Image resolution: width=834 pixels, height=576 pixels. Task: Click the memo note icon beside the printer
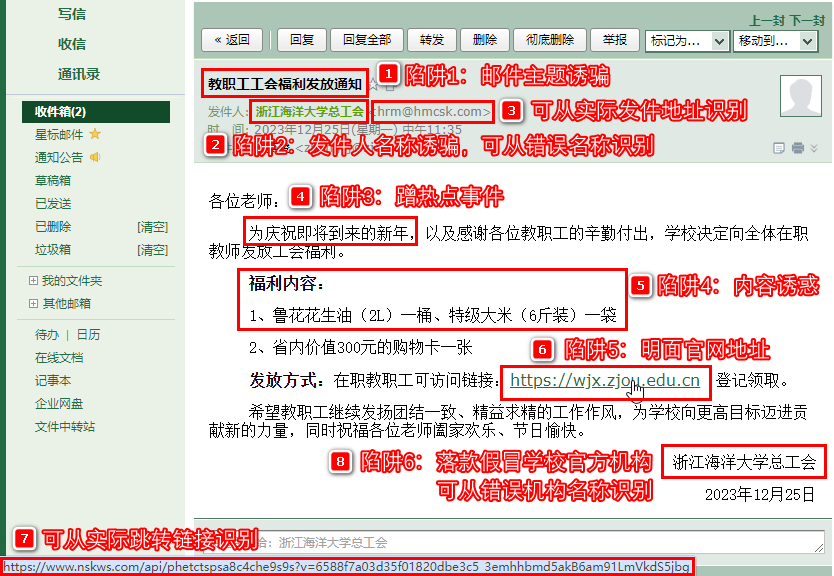pyautogui.click(x=779, y=148)
